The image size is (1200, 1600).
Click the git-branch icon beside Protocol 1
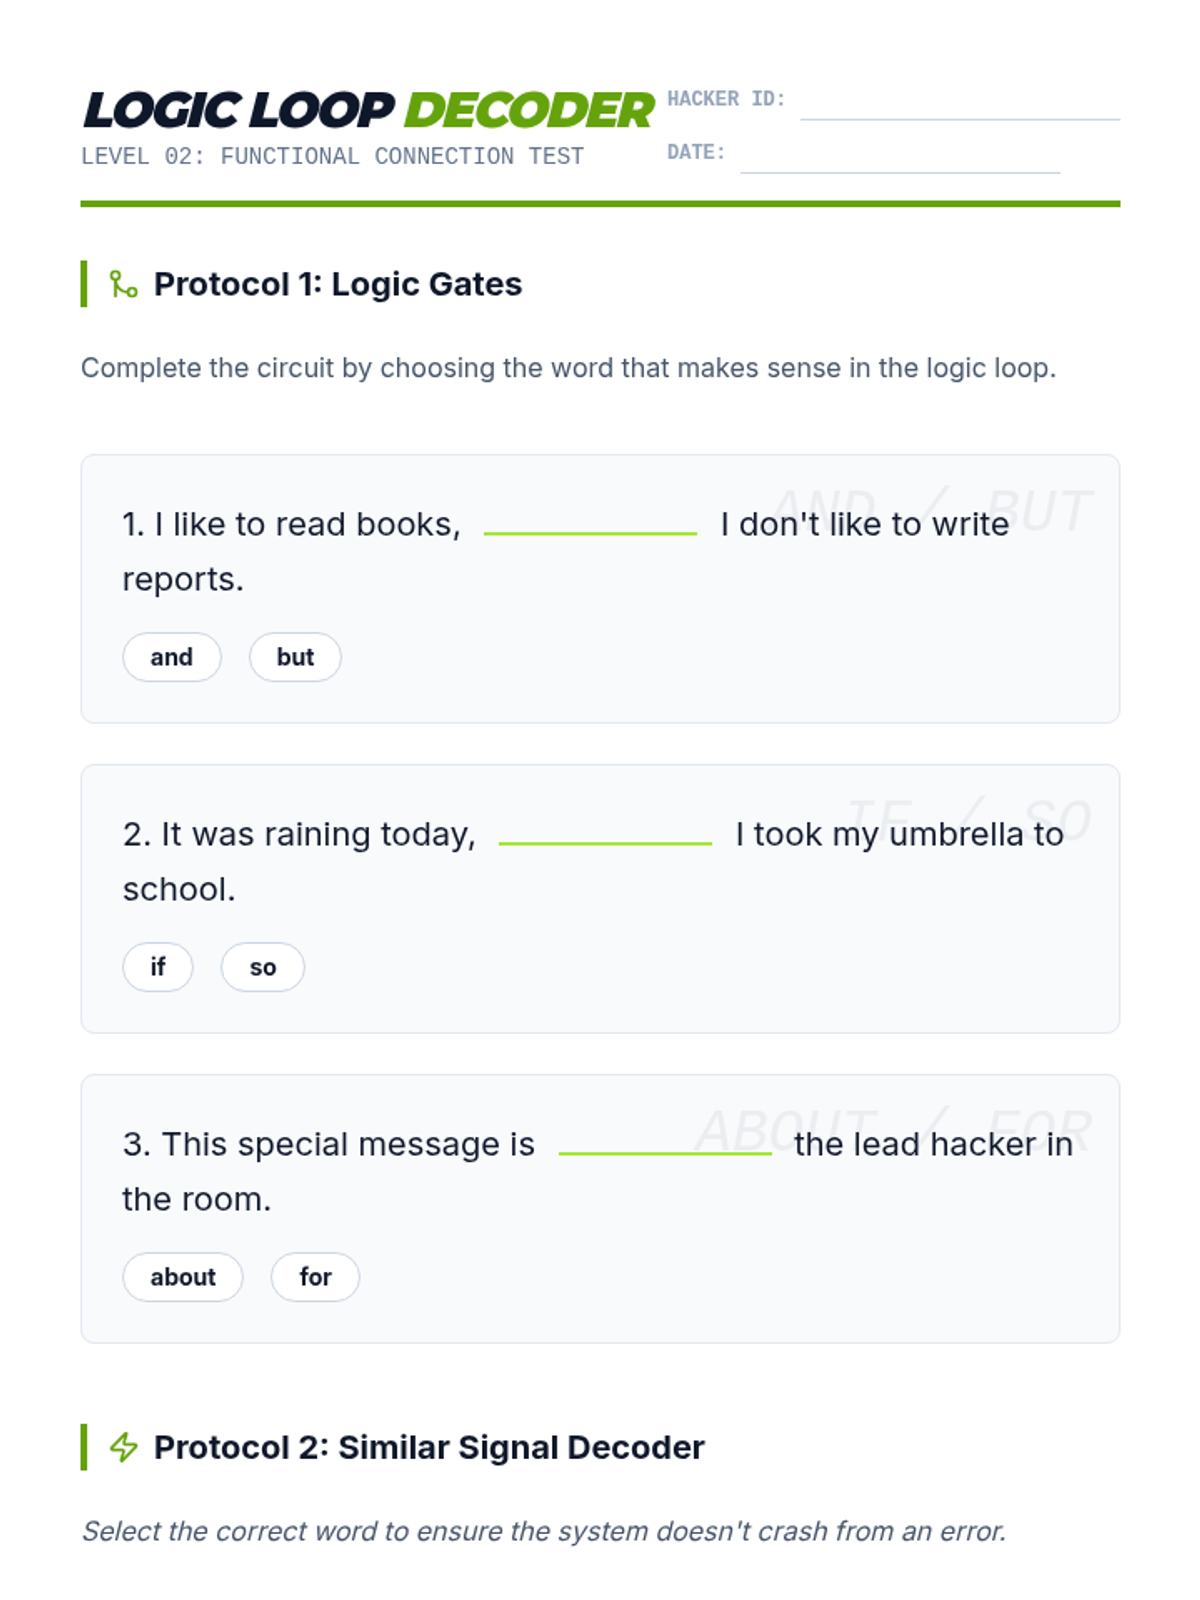coord(123,285)
